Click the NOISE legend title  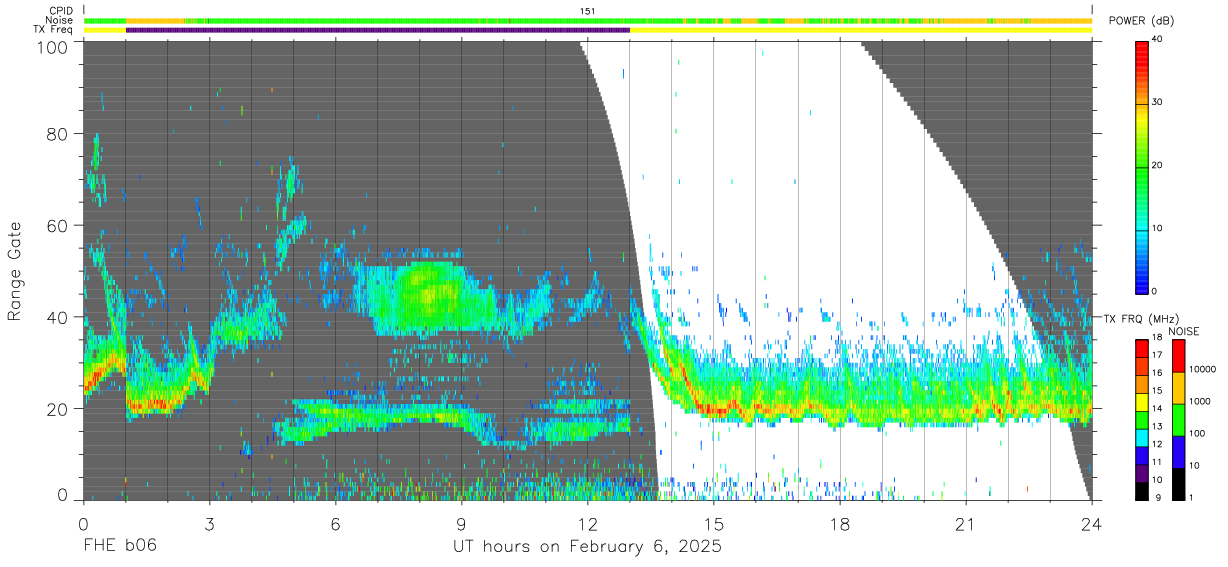click(x=1183, y=331)
